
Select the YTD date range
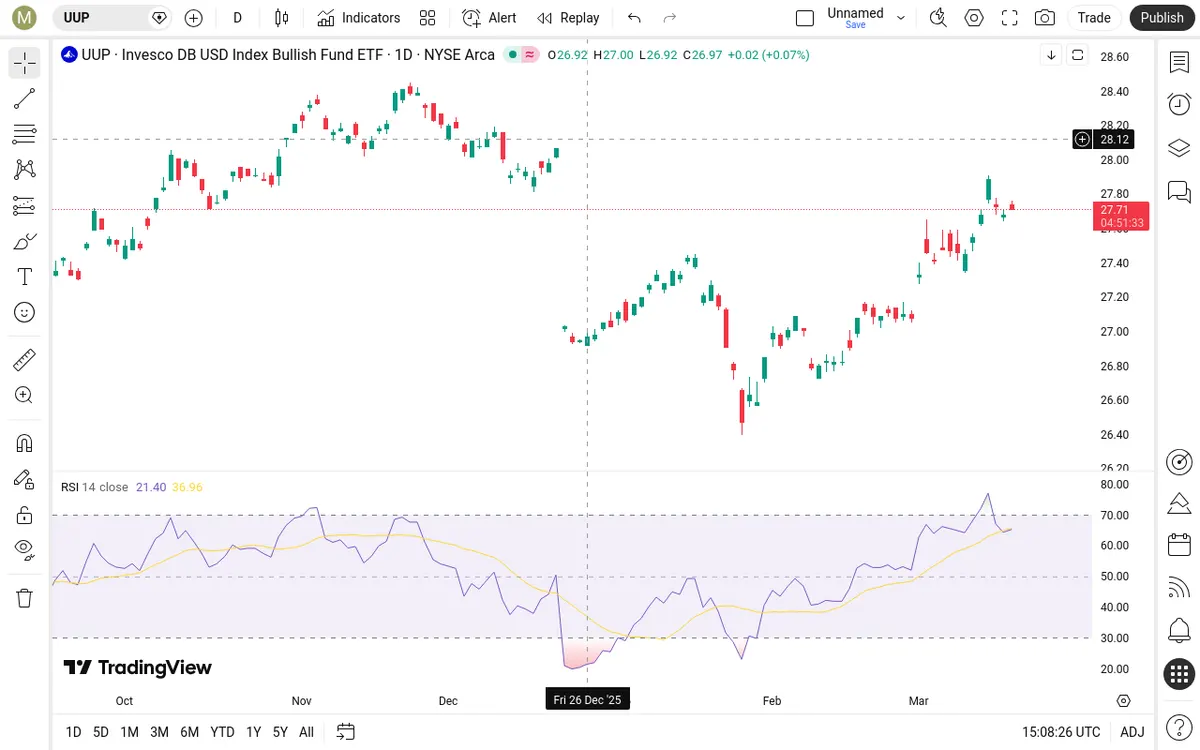(x=222, y=732)
